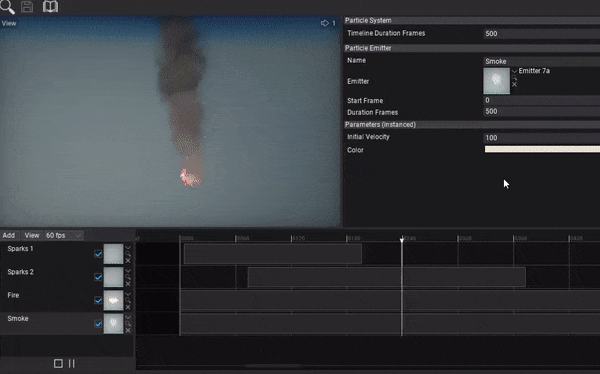Open the documentation book icon
This screenshot has height=374, width=600.
(51, 7)
